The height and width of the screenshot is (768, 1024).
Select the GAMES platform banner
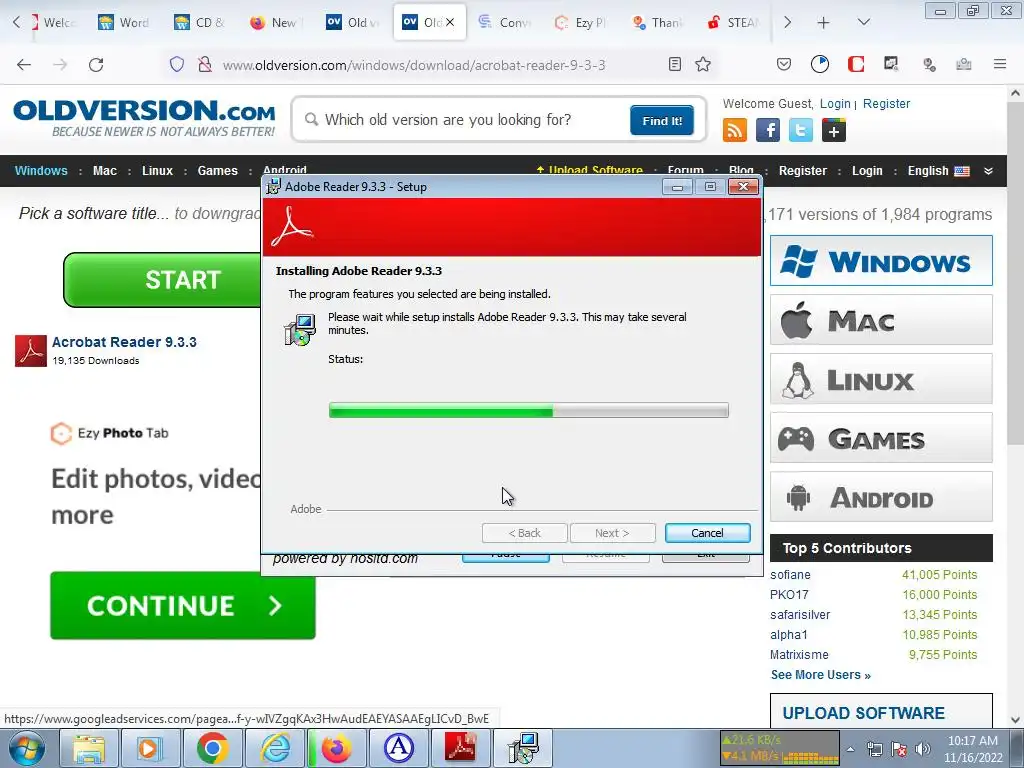881,438
